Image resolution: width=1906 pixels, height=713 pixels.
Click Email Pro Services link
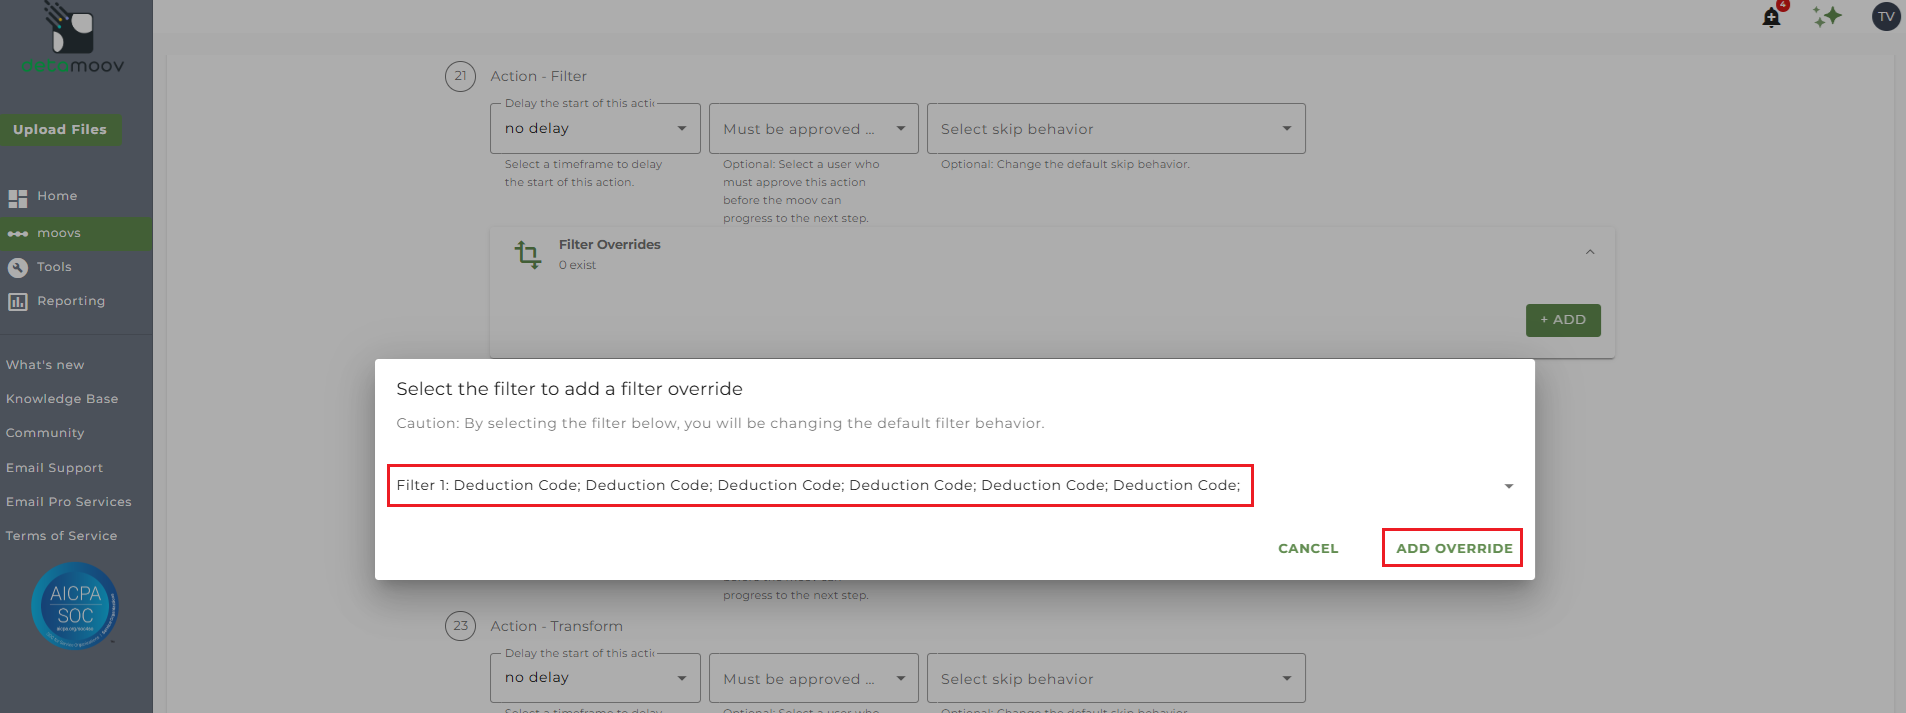[69, 502]
